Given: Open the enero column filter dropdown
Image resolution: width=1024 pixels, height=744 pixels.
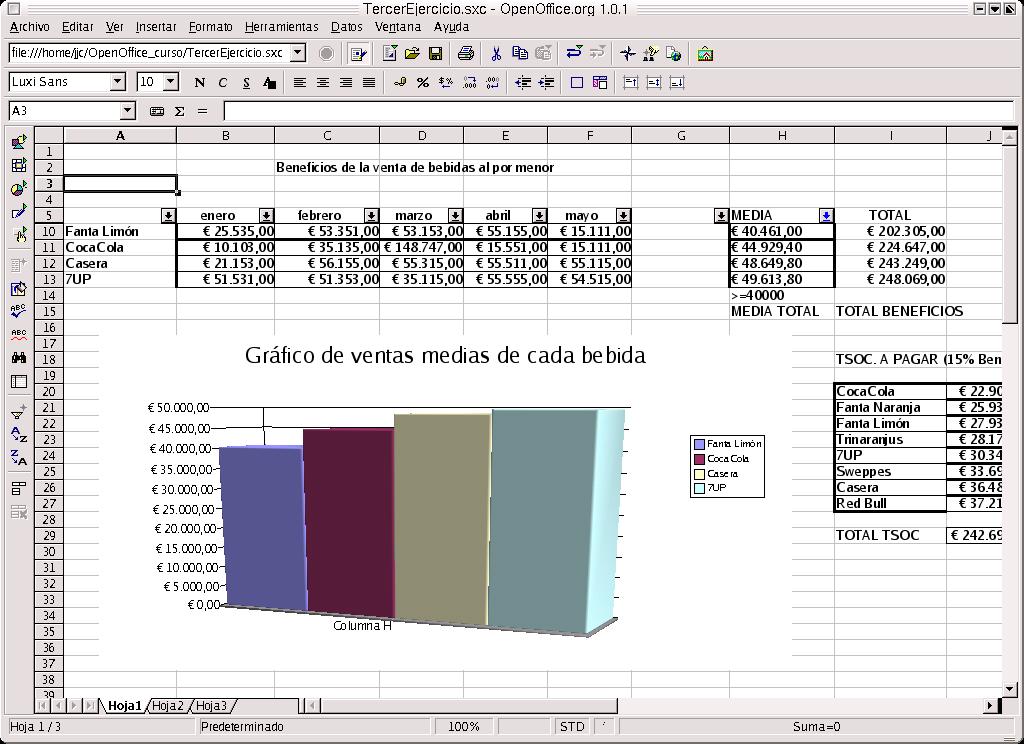Looking at the screenshot, I should click(266, 216).
